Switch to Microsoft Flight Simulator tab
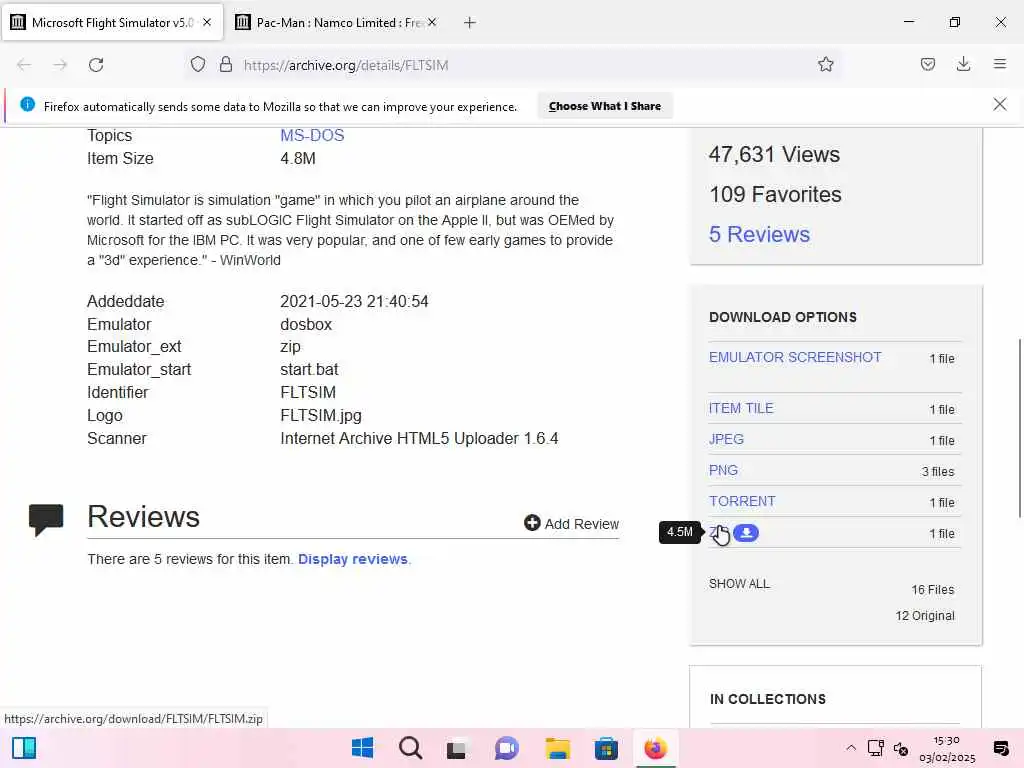Screen dimensions: 1024x768 tap(112, 22)
